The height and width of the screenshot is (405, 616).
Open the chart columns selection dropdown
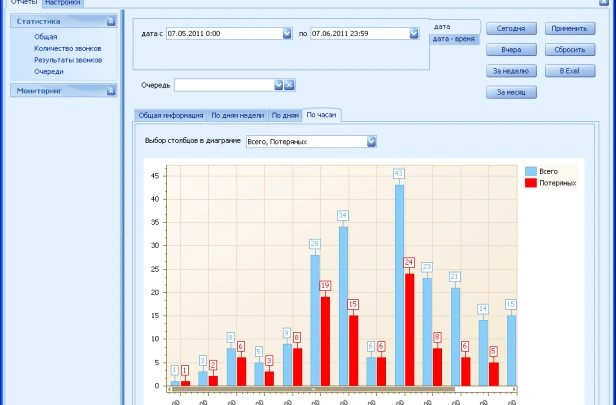371,142
